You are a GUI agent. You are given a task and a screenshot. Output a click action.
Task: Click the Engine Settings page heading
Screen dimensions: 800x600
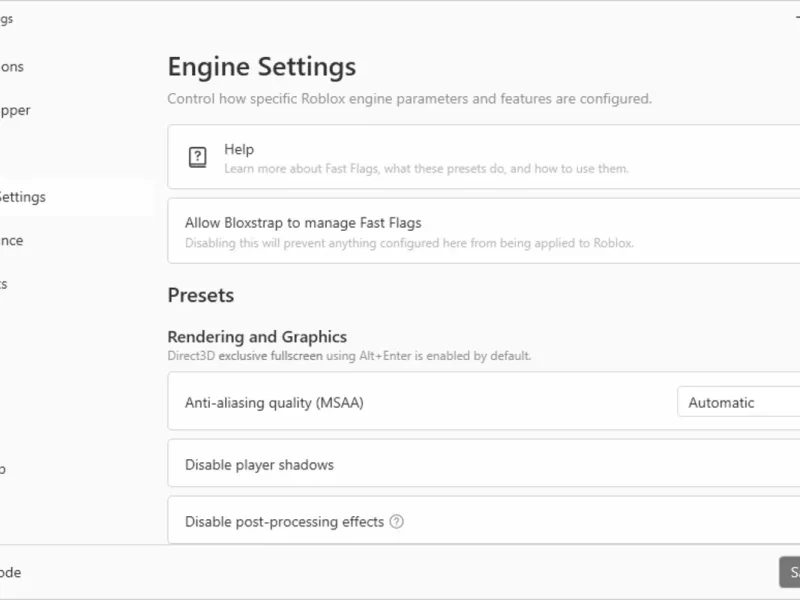tap(262, 67)
